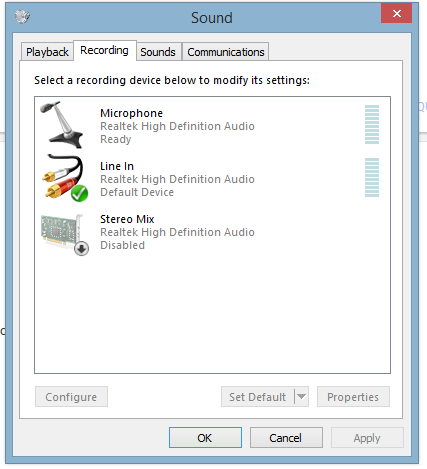Open device Properties button
Viewport: 427px width, 469px height.
coord(353,397)
